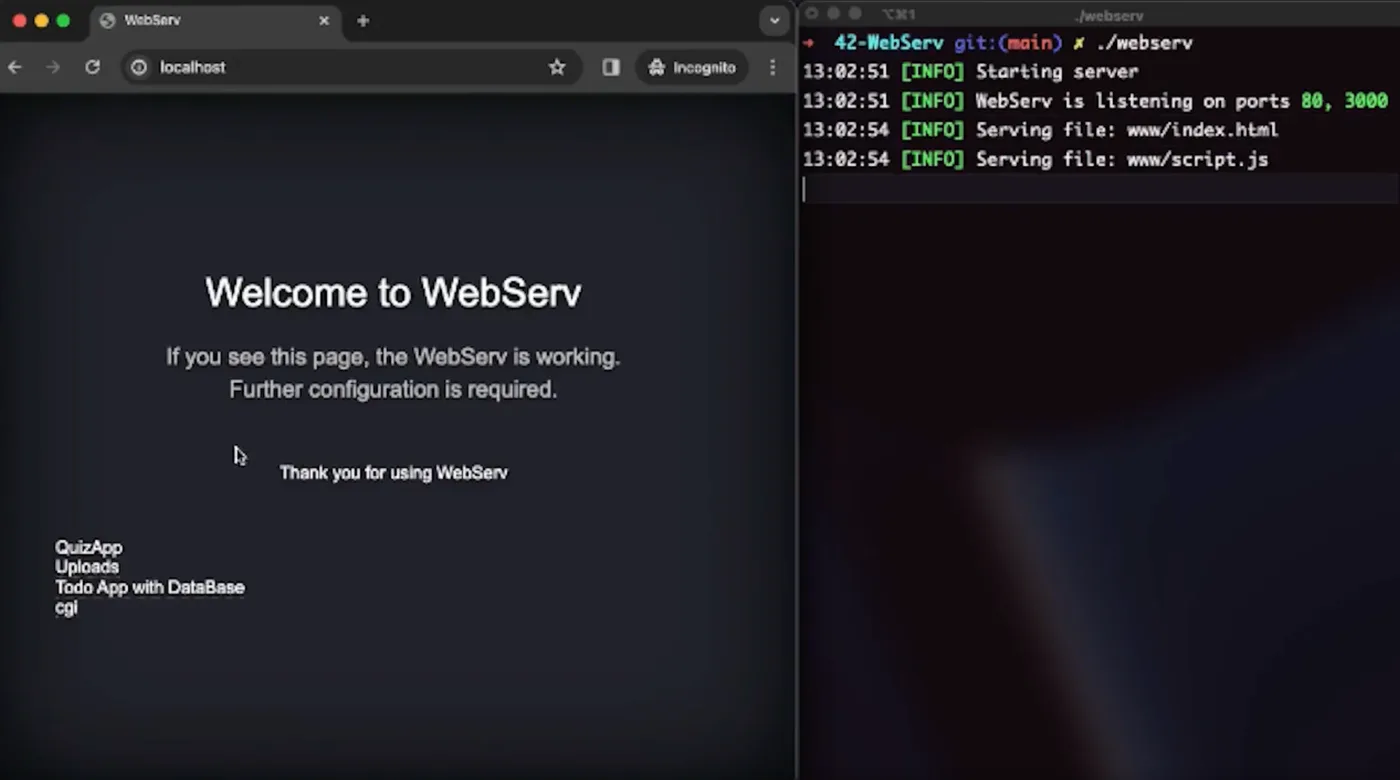The image size is (1400, 780).
Task: View site information icon in address bar
Action: [139, 67]
